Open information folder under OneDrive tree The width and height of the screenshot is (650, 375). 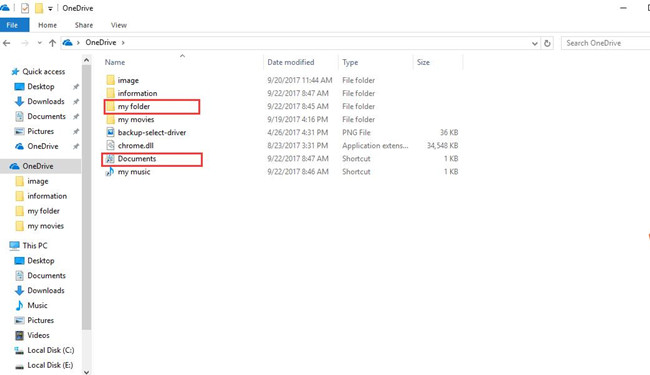[47, 196]
